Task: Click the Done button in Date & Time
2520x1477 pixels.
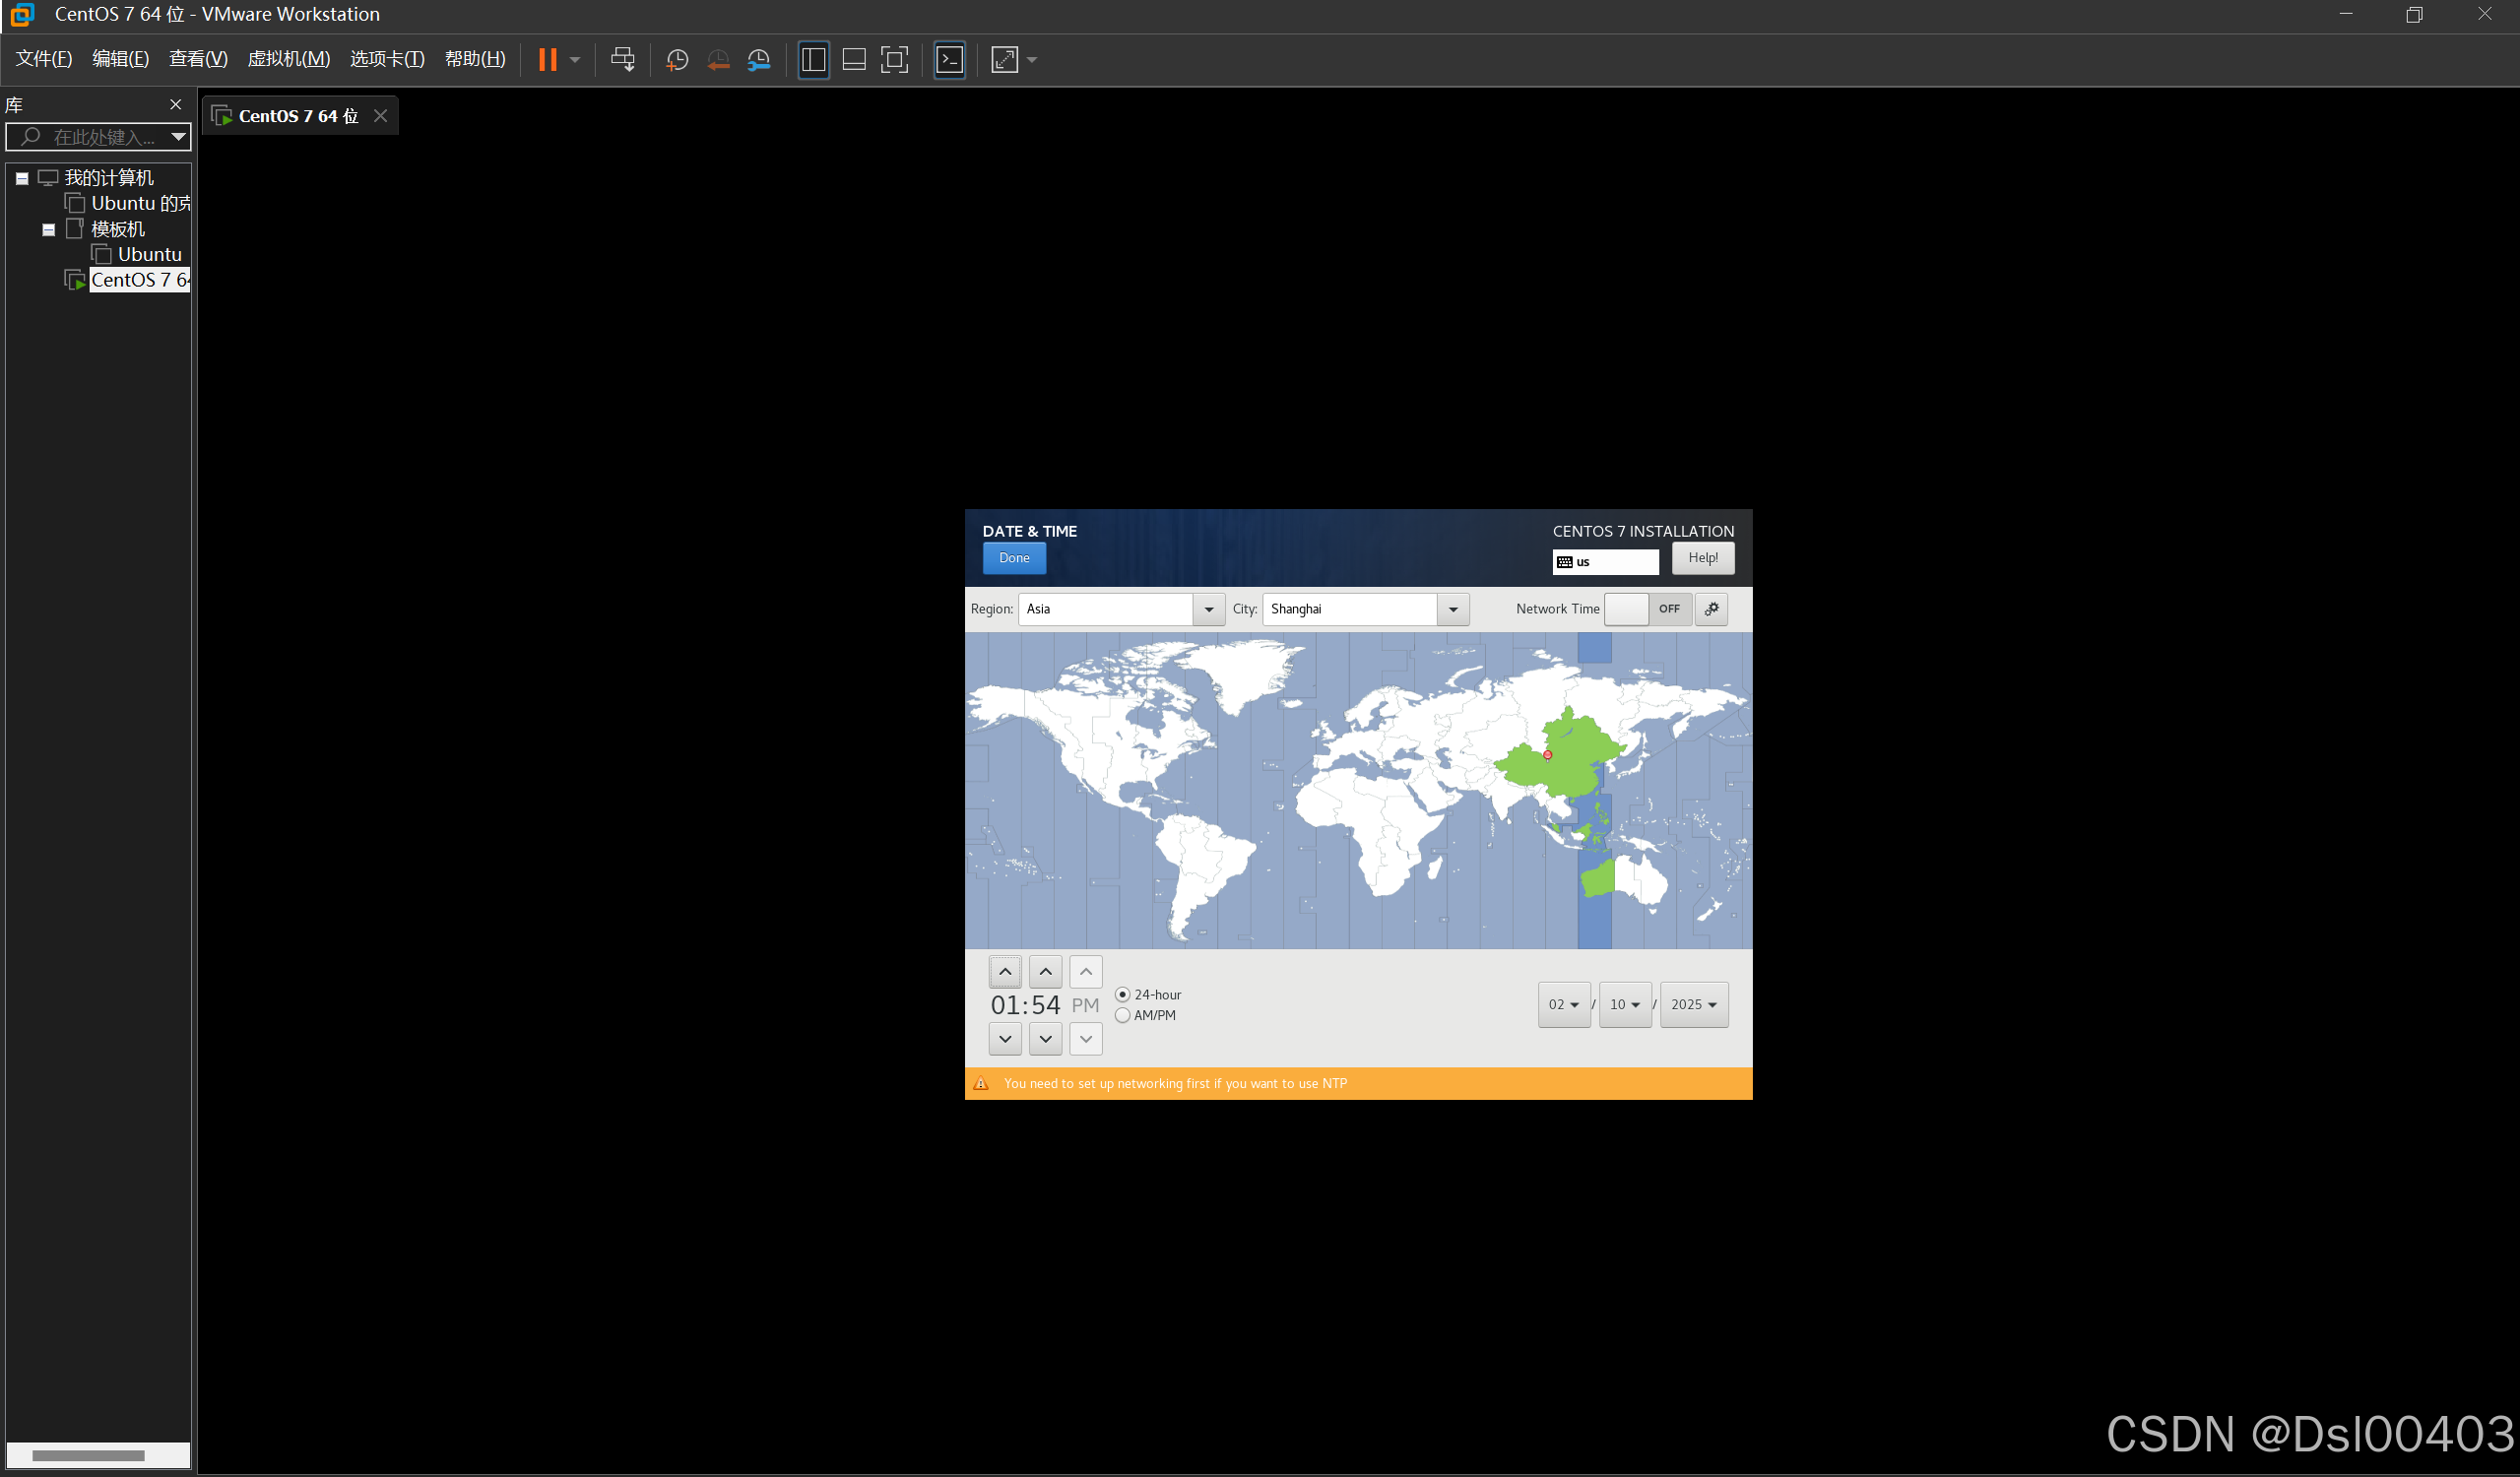Action: [x=1014, y=558]
